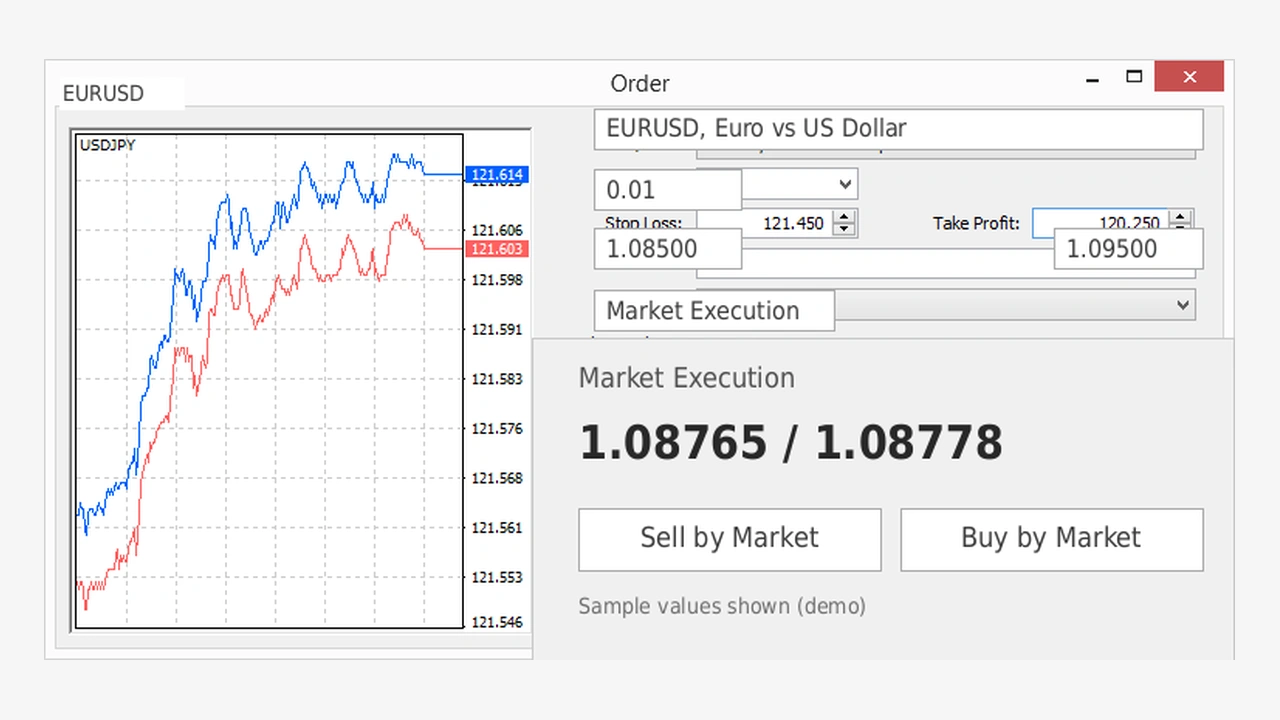Increase Take Profit with up stepper arrow
The width and height of the screenshot is (1280, 720).
[1181, 217]
